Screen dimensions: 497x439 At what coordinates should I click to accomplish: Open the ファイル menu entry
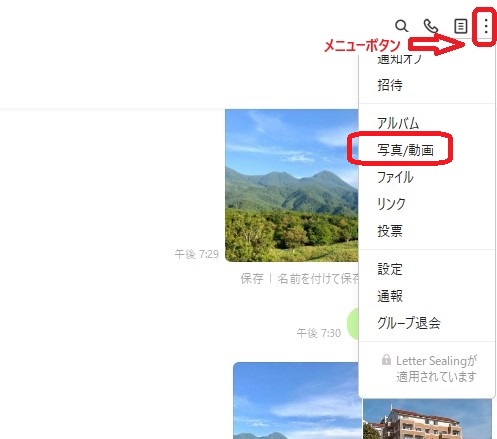pos(395,177)
